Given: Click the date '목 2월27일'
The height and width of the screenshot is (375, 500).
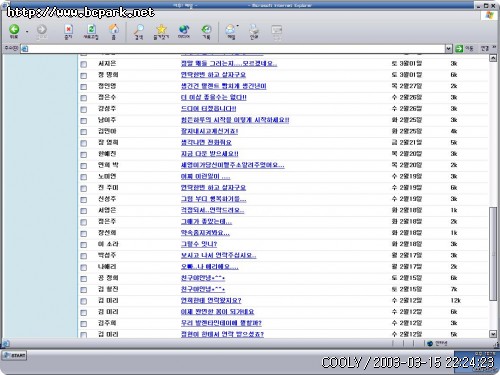Looking at the screenshot, I should coord(407,86).
